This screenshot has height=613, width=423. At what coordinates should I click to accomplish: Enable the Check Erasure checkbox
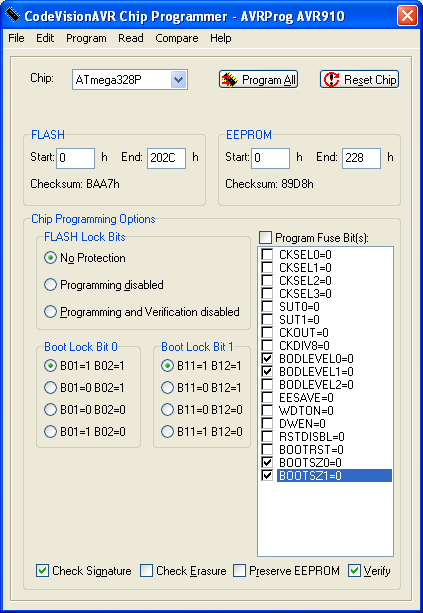[146, 571]
